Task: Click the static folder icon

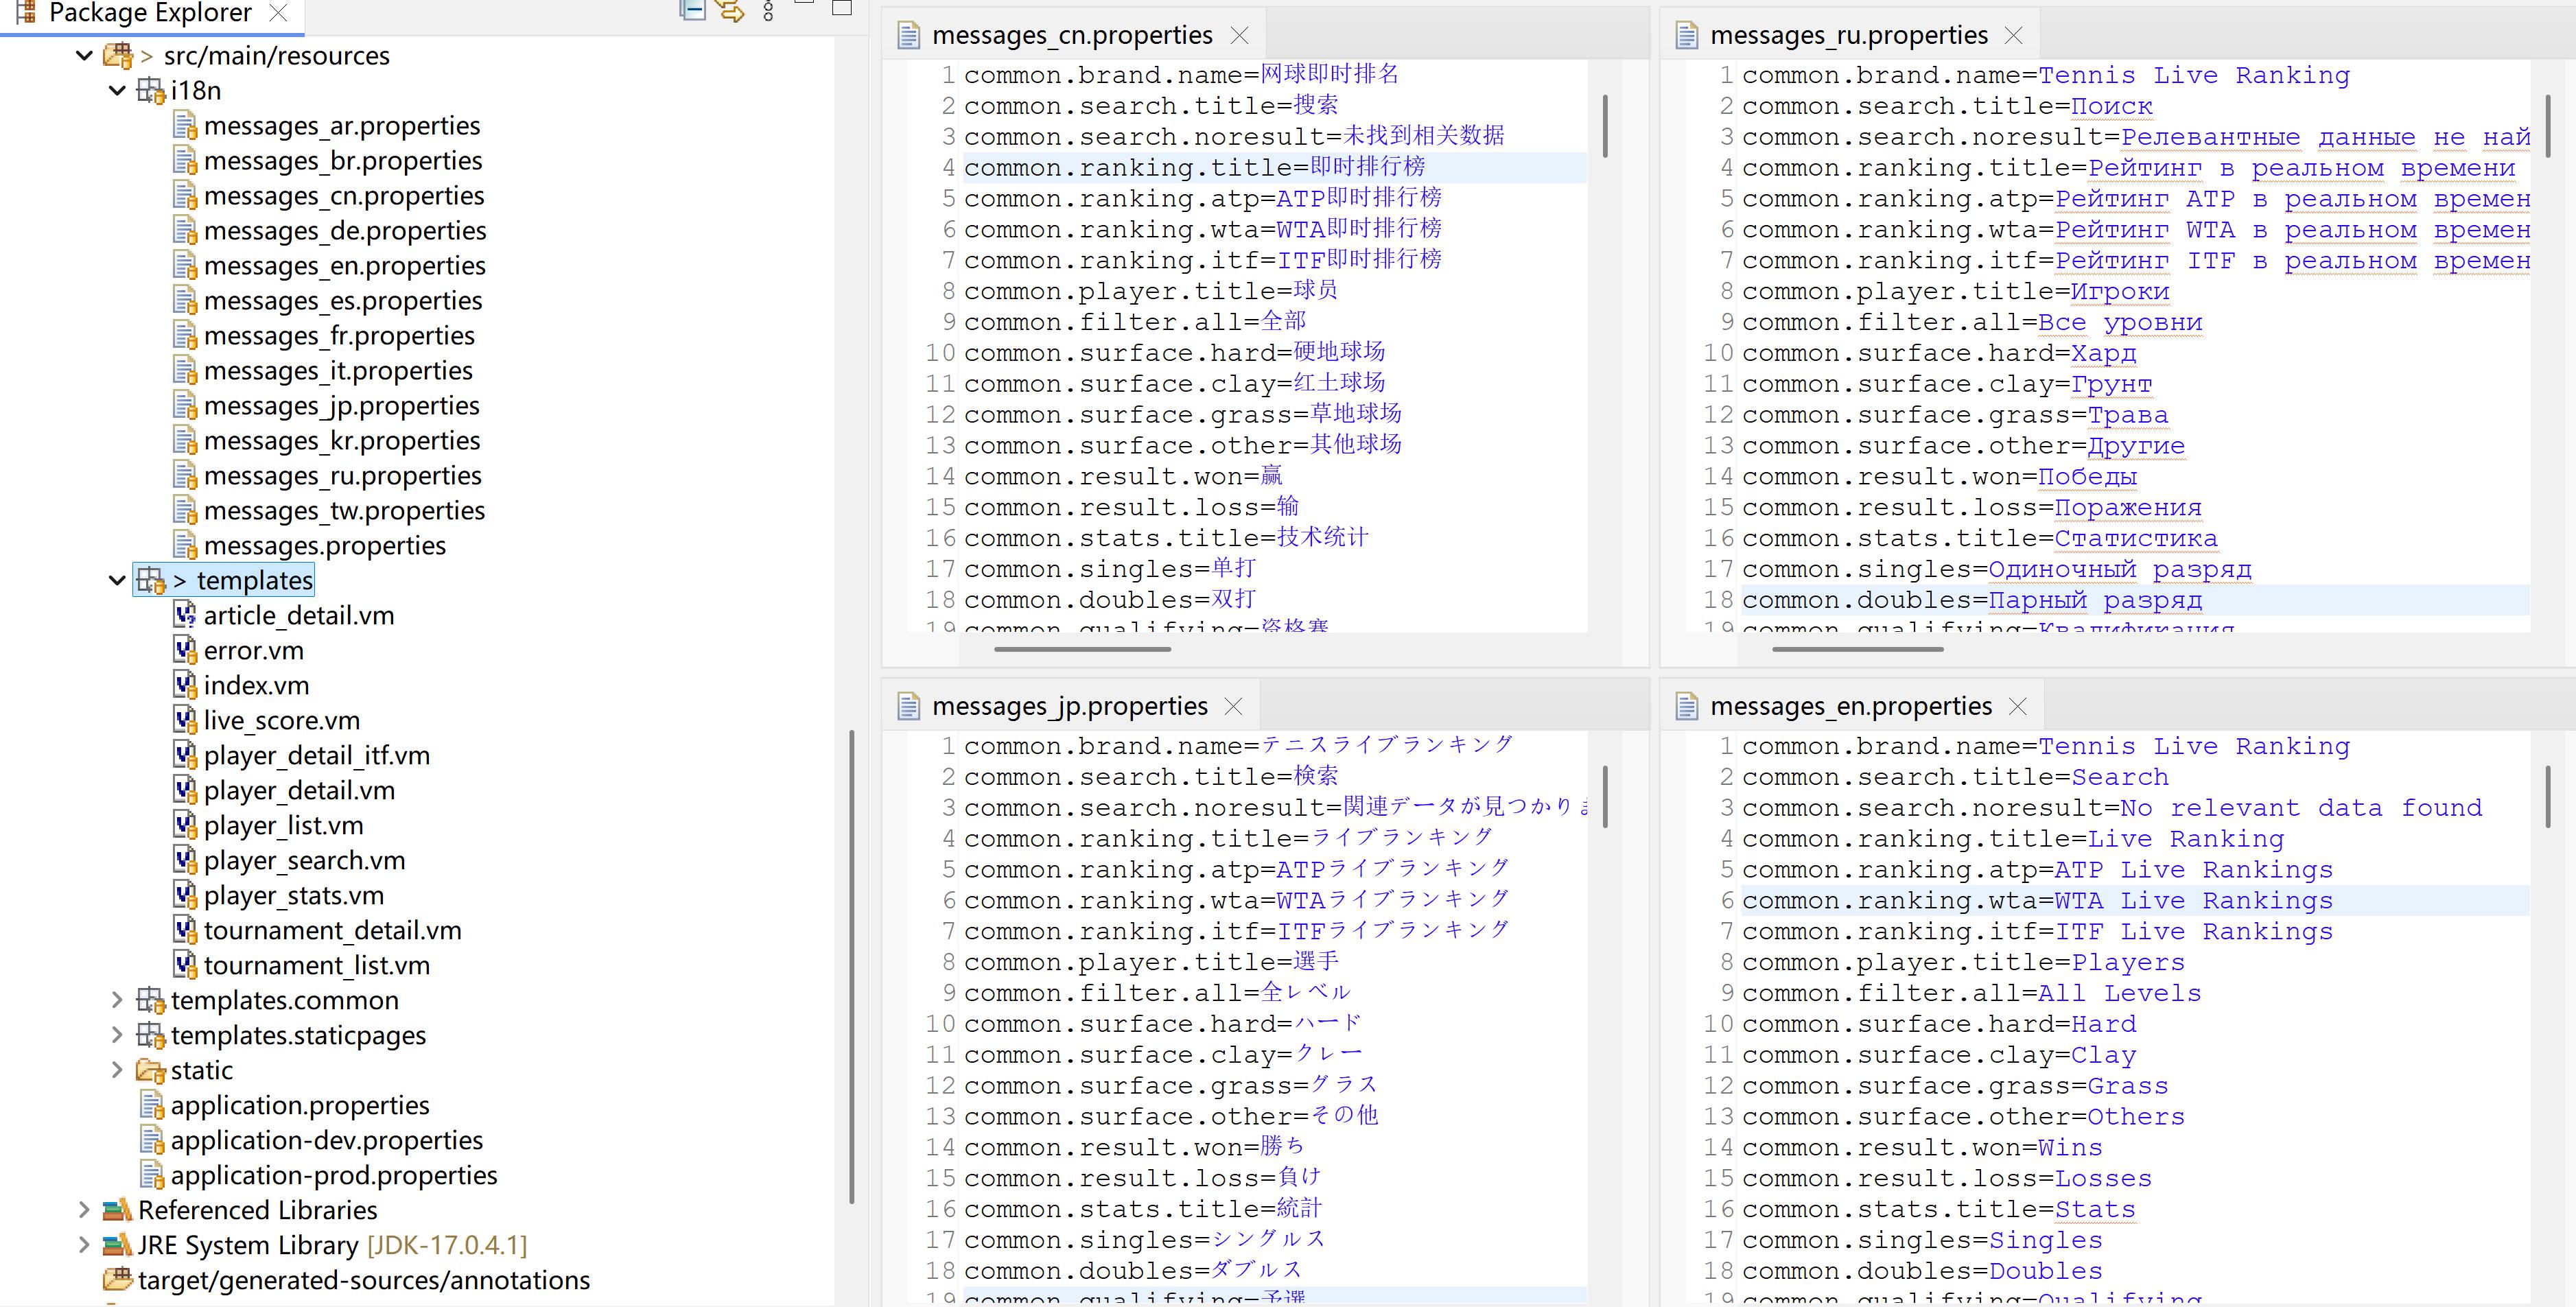Action: pos(150,1071)
